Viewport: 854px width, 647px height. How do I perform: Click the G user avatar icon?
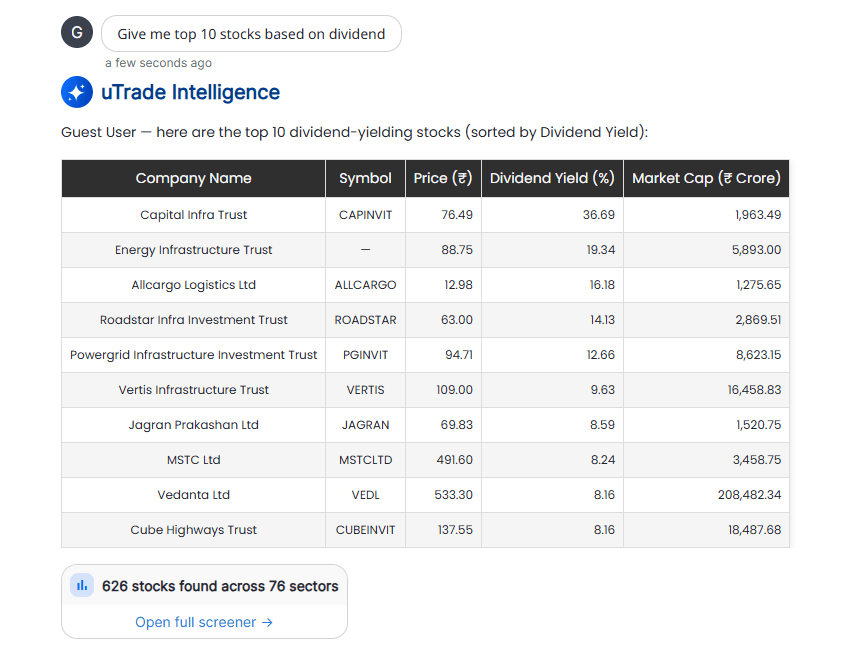pyautogui.click(x=77, y=32)
